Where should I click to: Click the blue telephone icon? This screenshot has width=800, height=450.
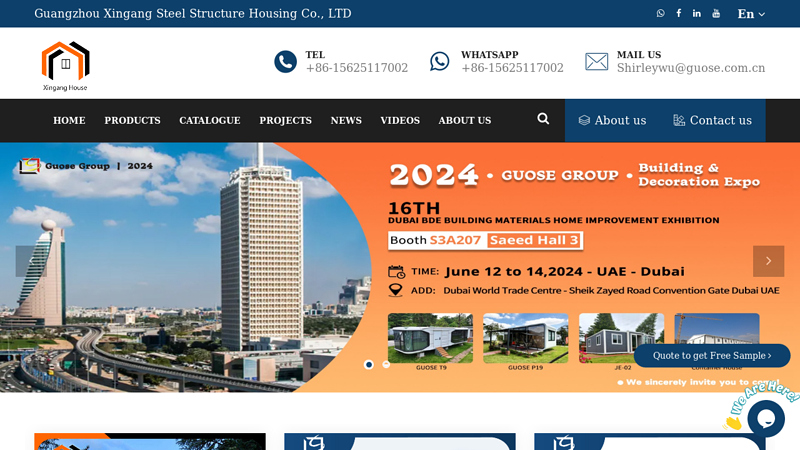(285, 62)
